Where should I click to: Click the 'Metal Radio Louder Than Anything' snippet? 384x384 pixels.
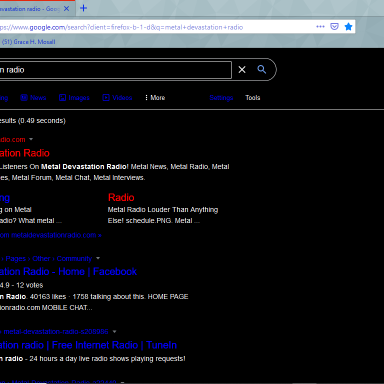point(163,210)
